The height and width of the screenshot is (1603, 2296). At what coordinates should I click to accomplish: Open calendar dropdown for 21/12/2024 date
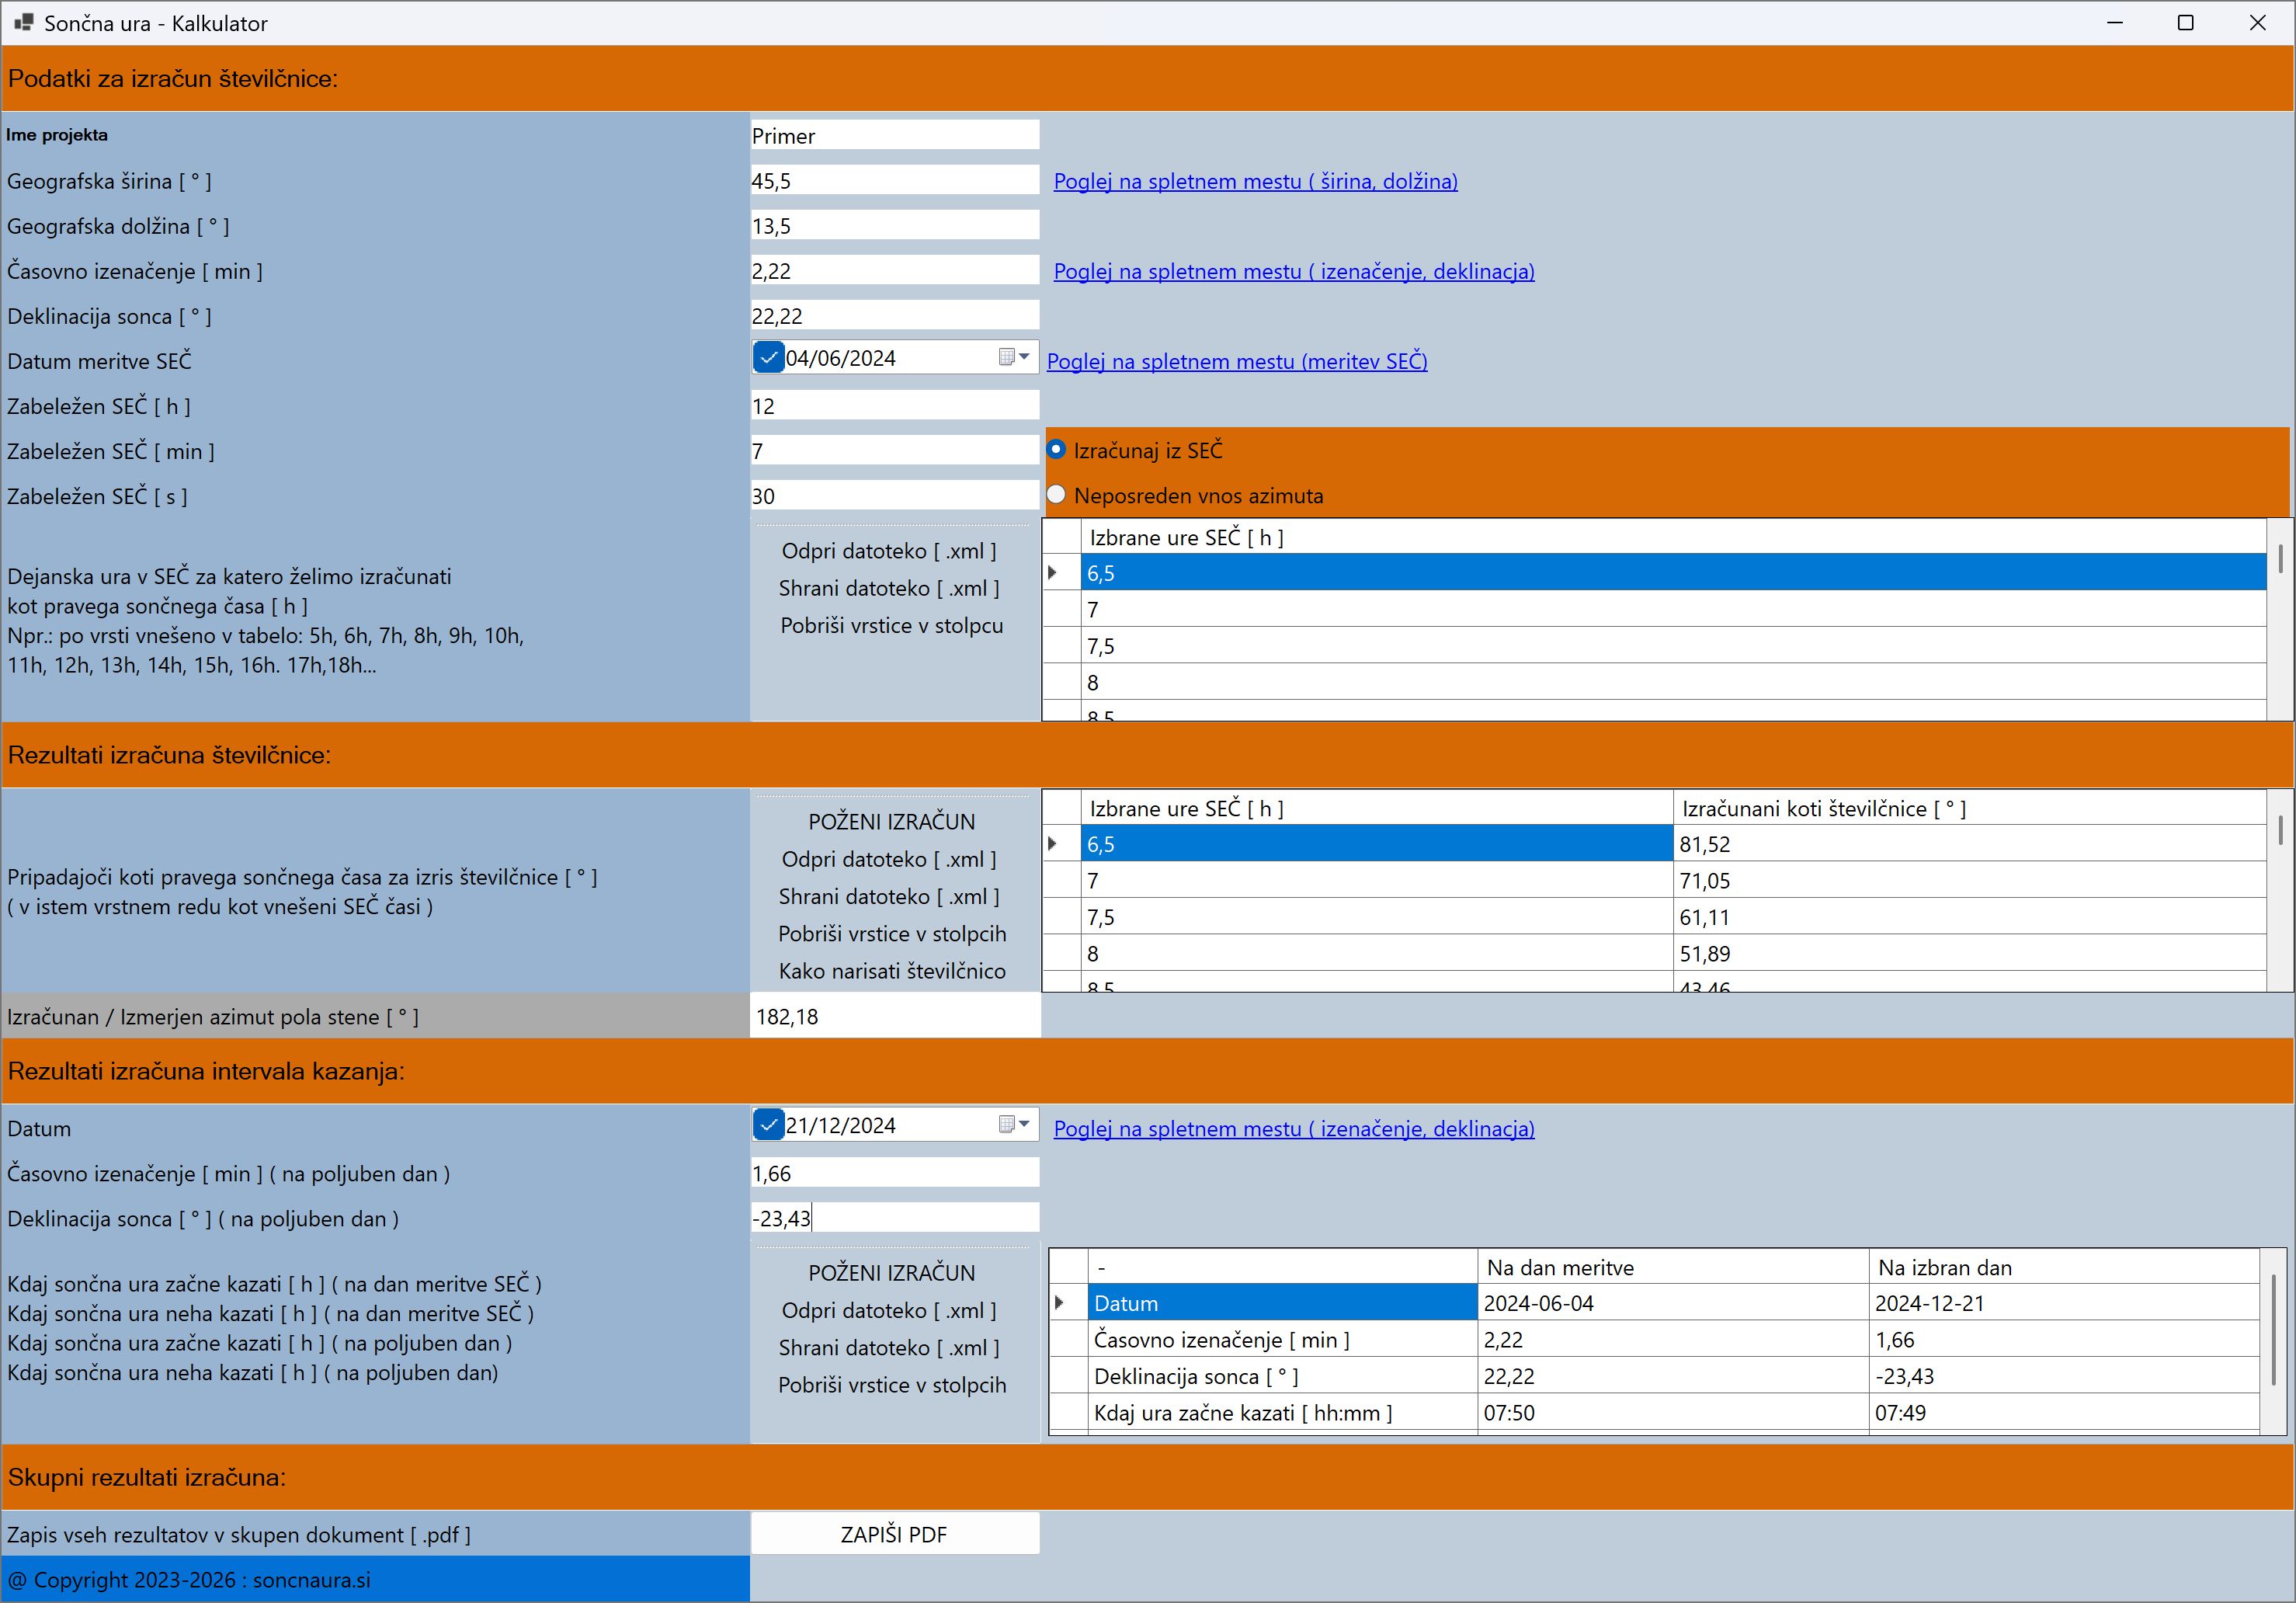click(x=1015, y=1124)
